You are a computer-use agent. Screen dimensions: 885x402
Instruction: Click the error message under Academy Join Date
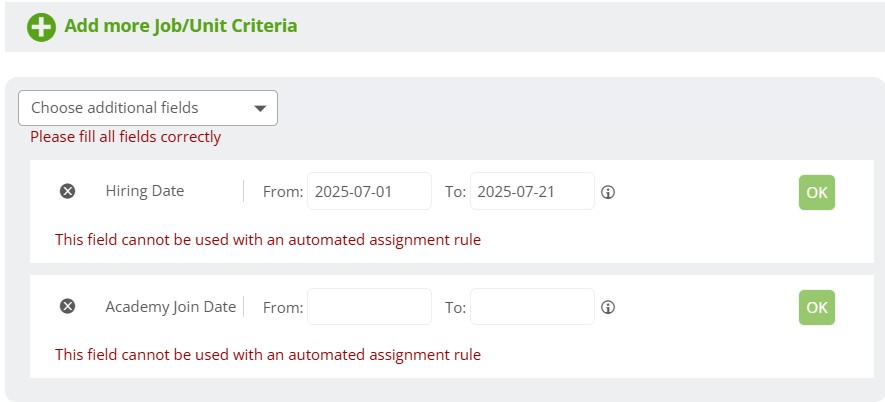pyautogui.click(x=268, y=355)
